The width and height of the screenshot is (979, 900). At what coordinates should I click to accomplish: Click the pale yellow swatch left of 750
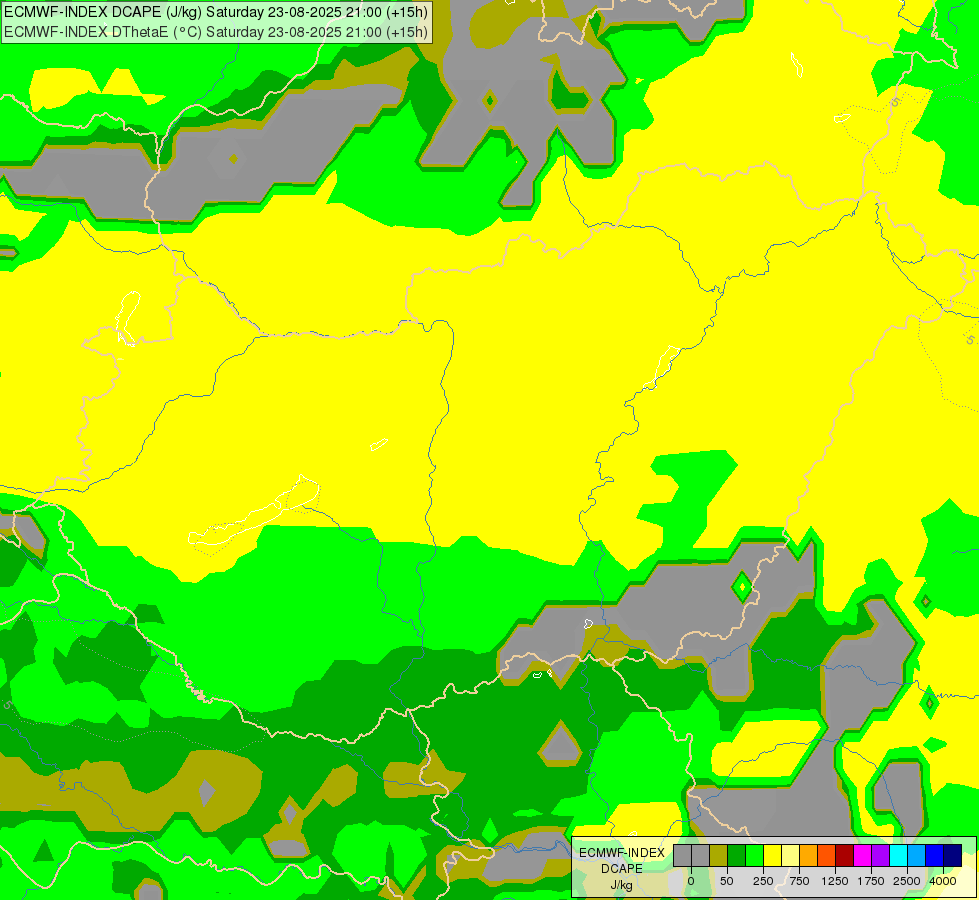click(790, 855)
